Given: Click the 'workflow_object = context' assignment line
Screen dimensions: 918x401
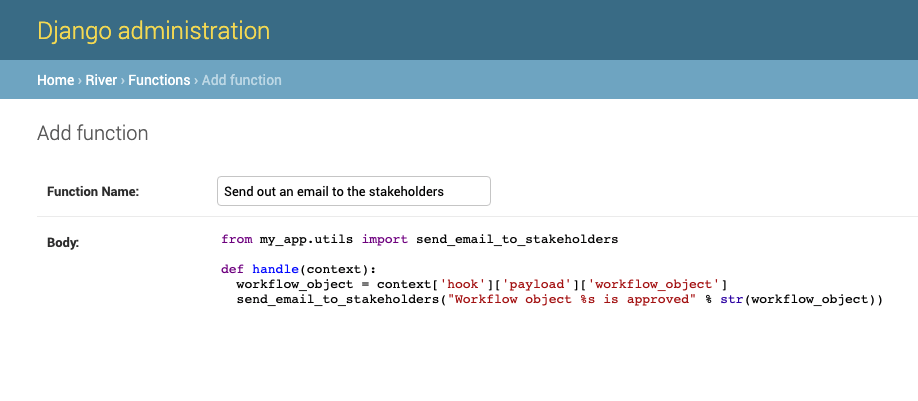Looking at the screenshot, I should pyautogui.click(x=481, y=285).
